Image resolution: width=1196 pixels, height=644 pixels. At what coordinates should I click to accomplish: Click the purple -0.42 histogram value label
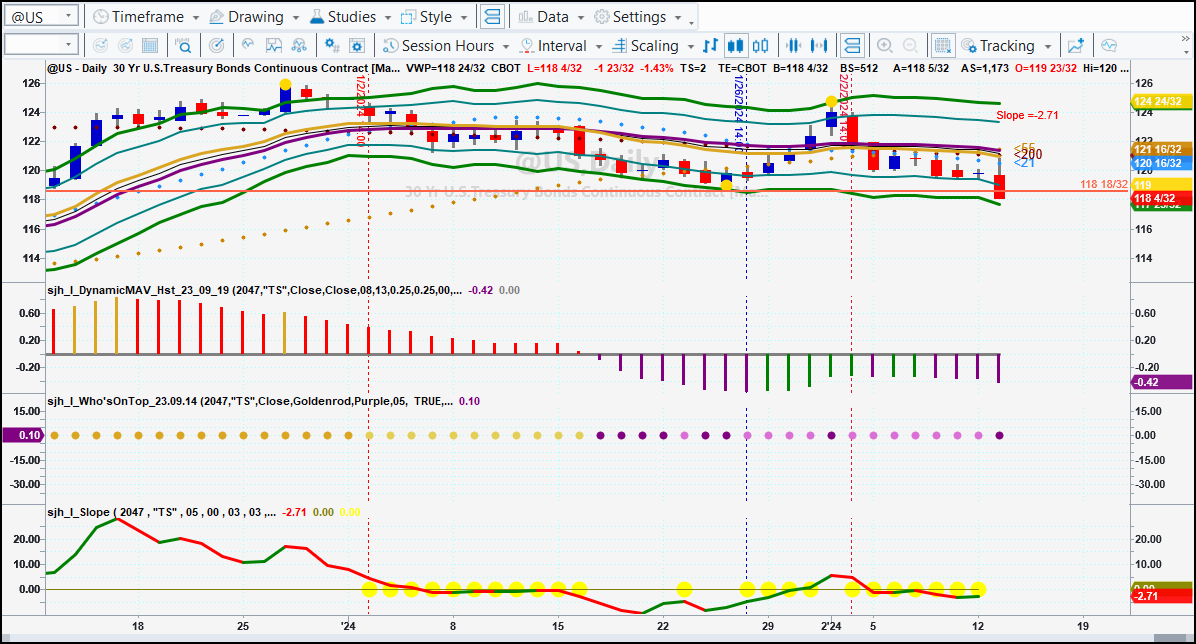coord(1161,382)
